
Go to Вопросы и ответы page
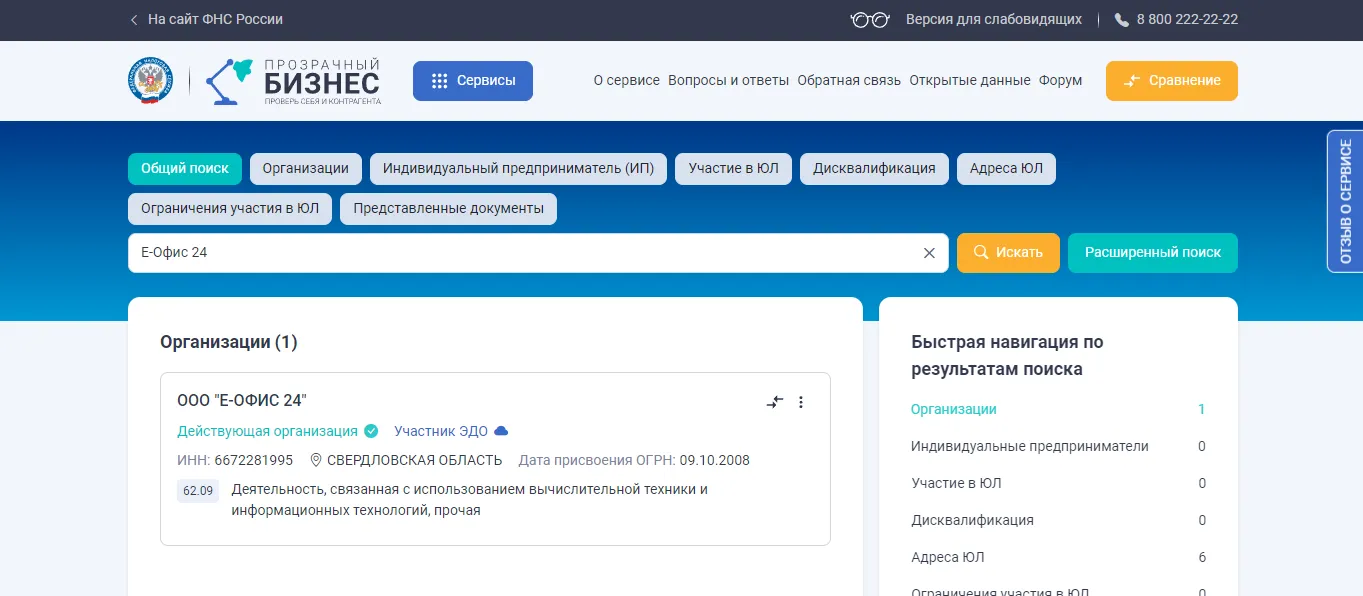(x=729, y=81)
